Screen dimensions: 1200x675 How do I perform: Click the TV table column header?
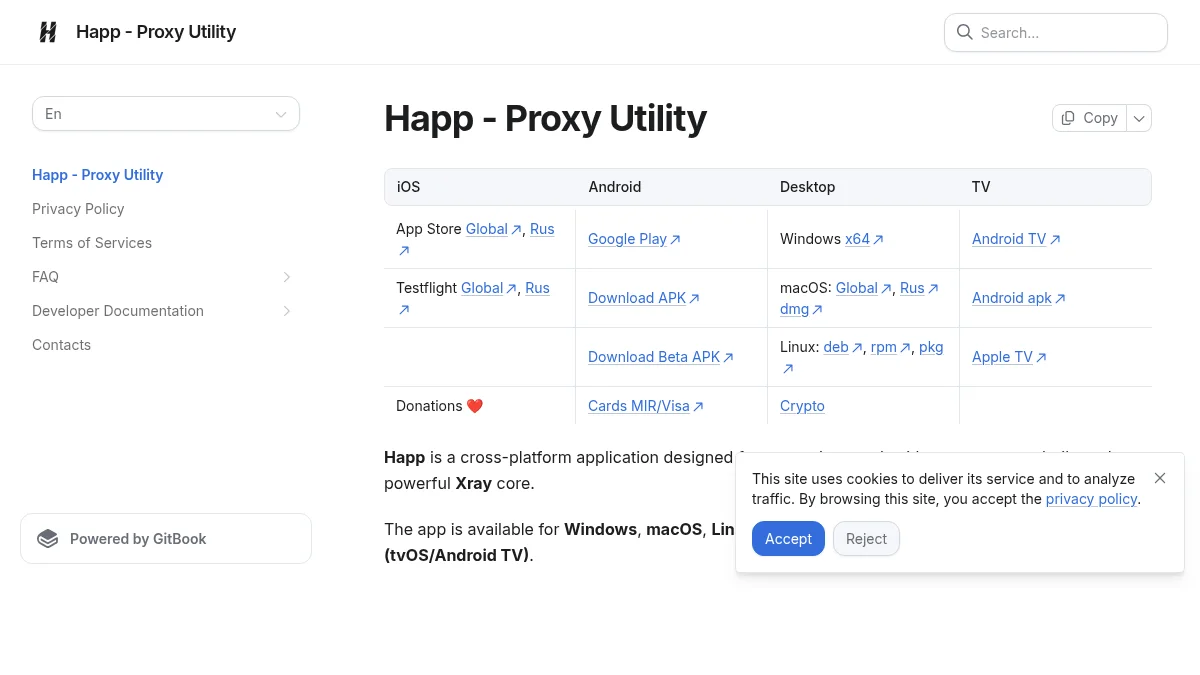point(981,187)
